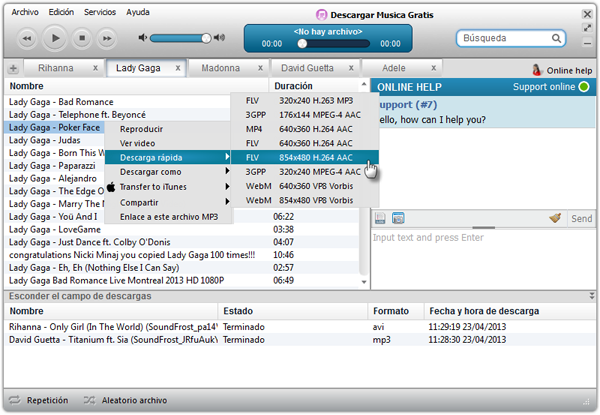
Task: Select Rihanna - Only Girl download row
Action: click(300, 327)
